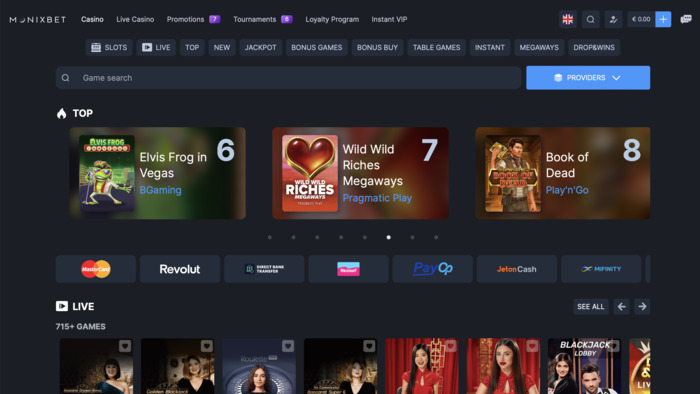The width and height of the screenshot is (700, 394).
Task: Click the blue plus deposit button
Action: [x=663, y=19]
